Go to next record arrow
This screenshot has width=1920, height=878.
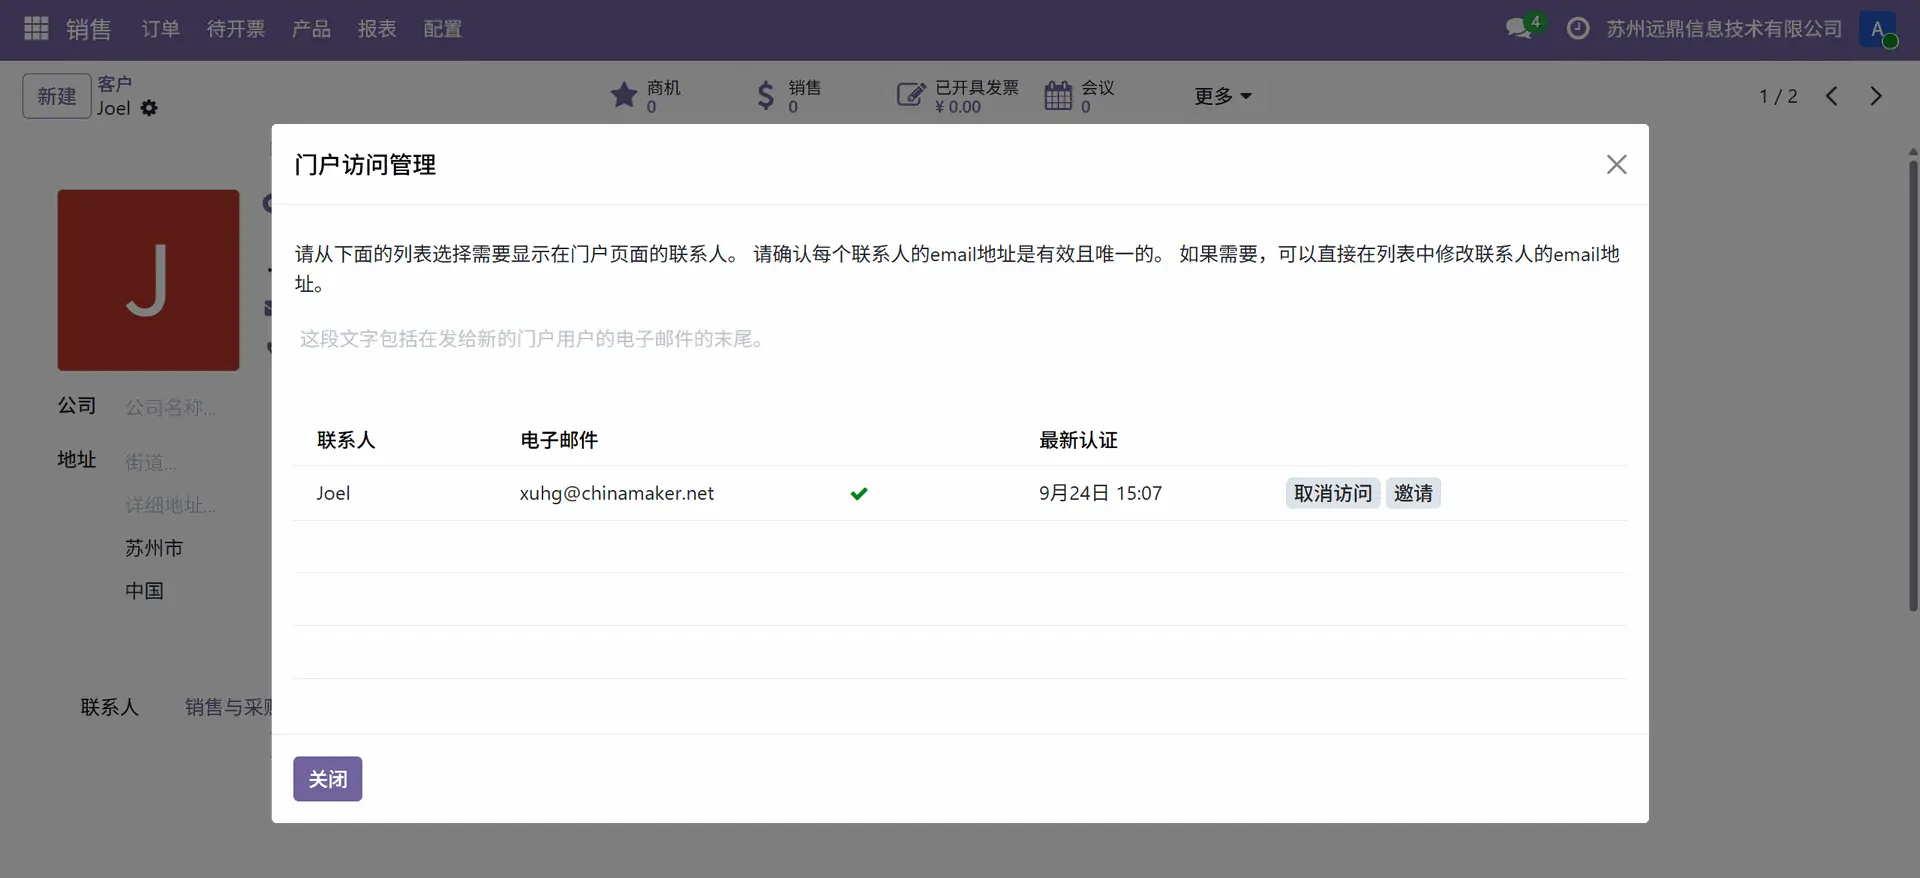[x=1876, y=96]
